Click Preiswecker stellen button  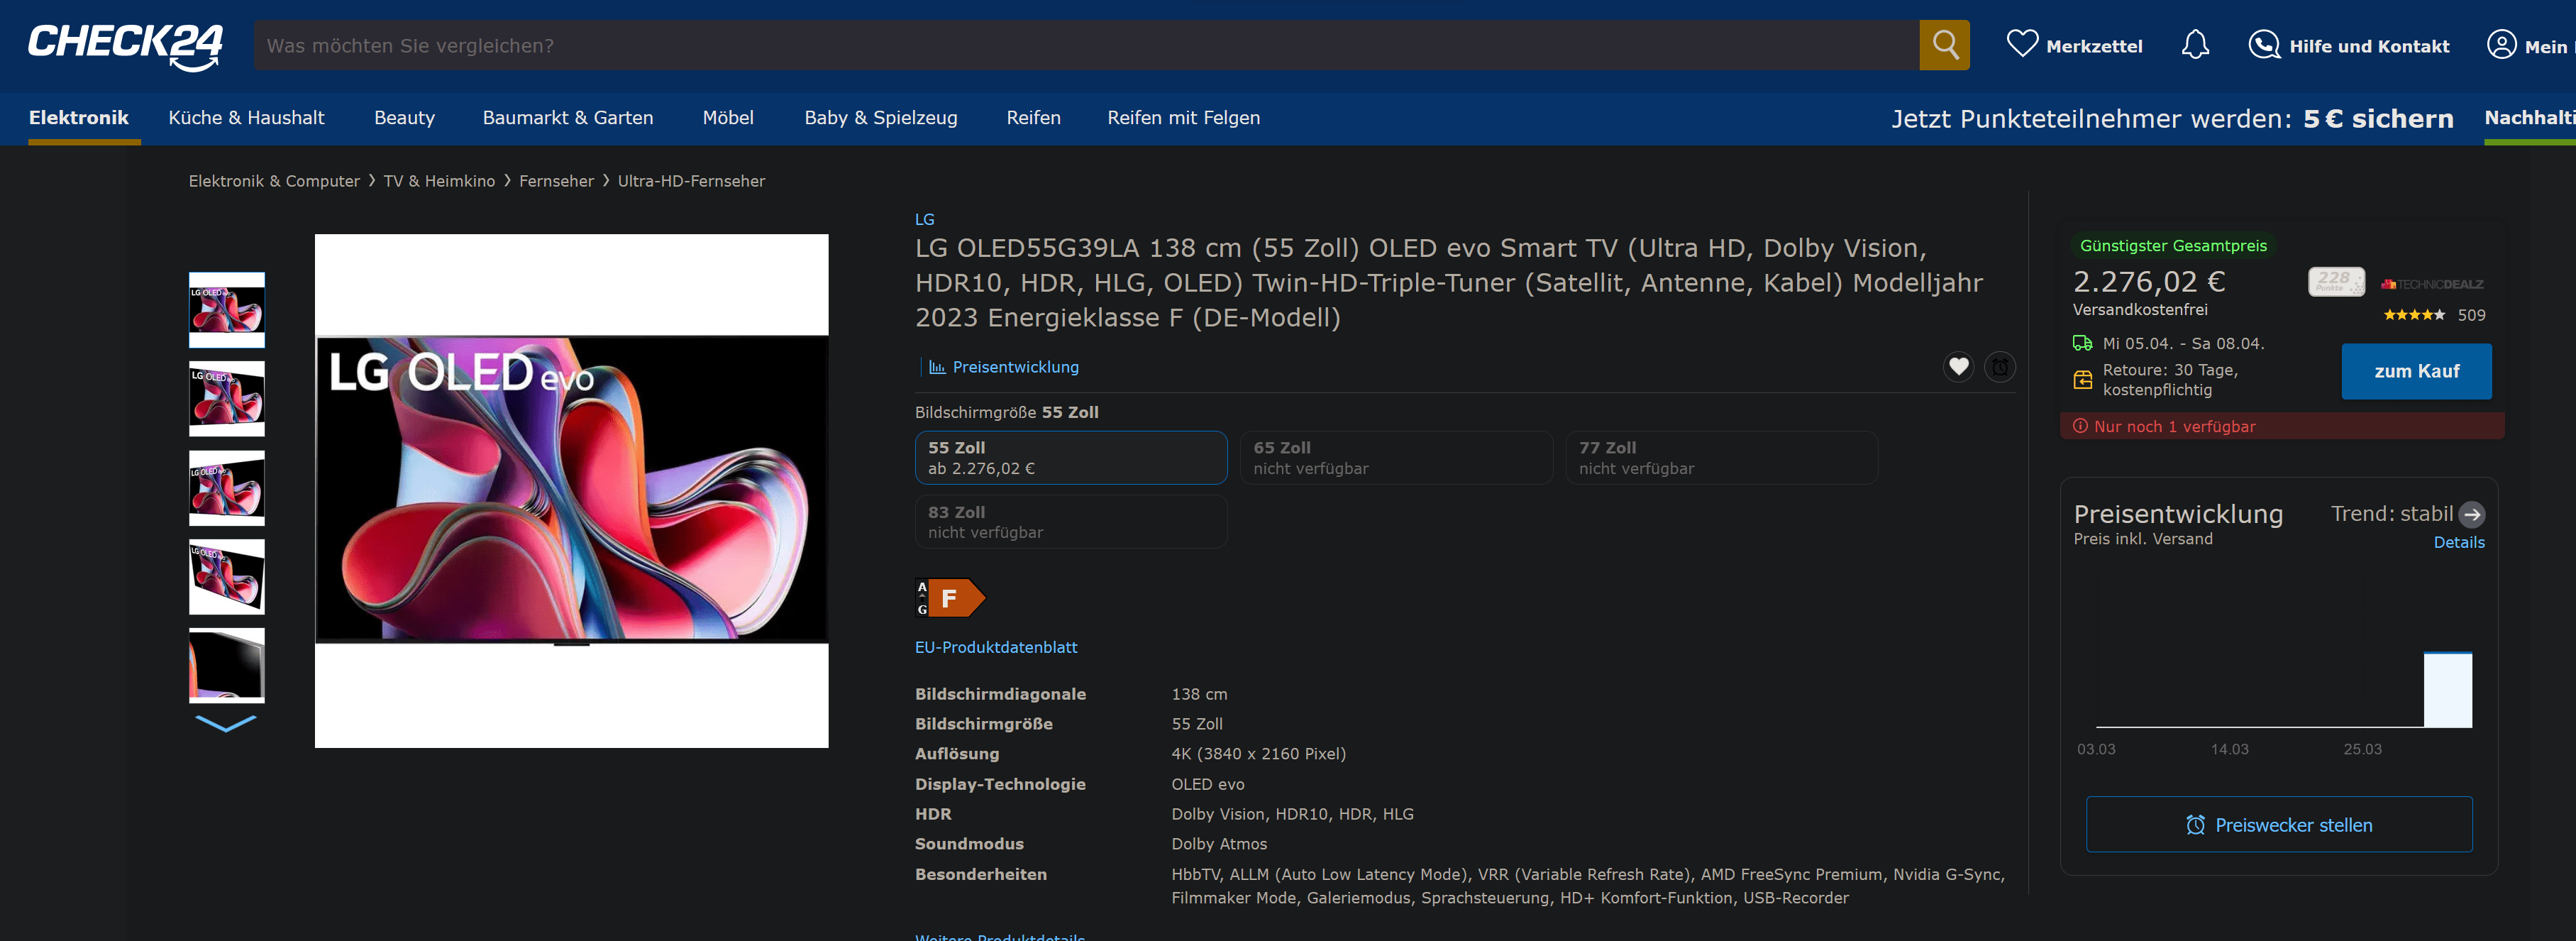coord(2278,824)
